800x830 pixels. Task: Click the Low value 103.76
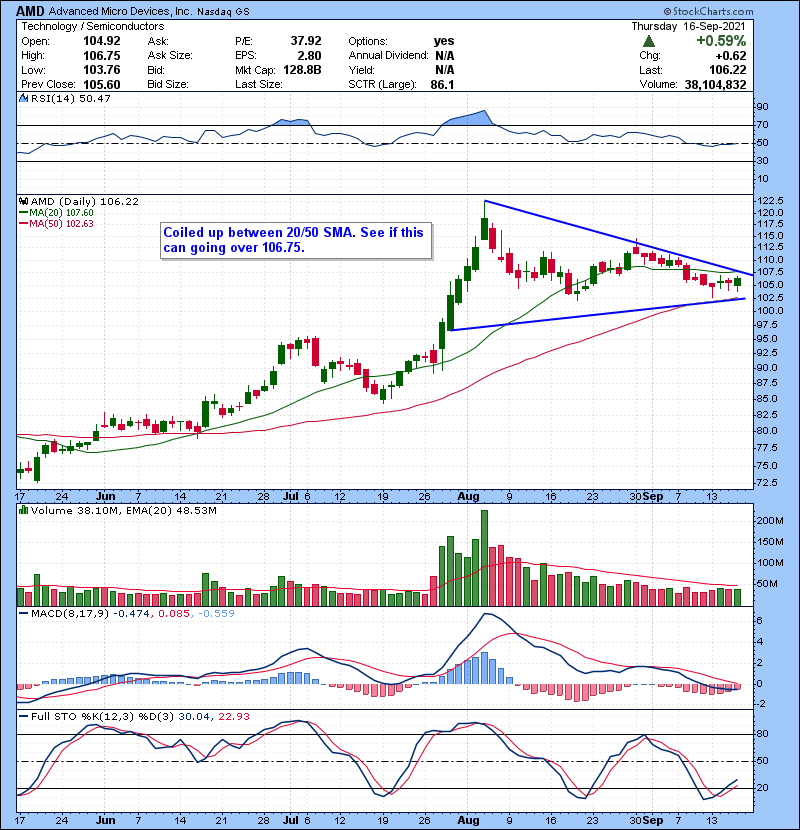tap(102, 70)
